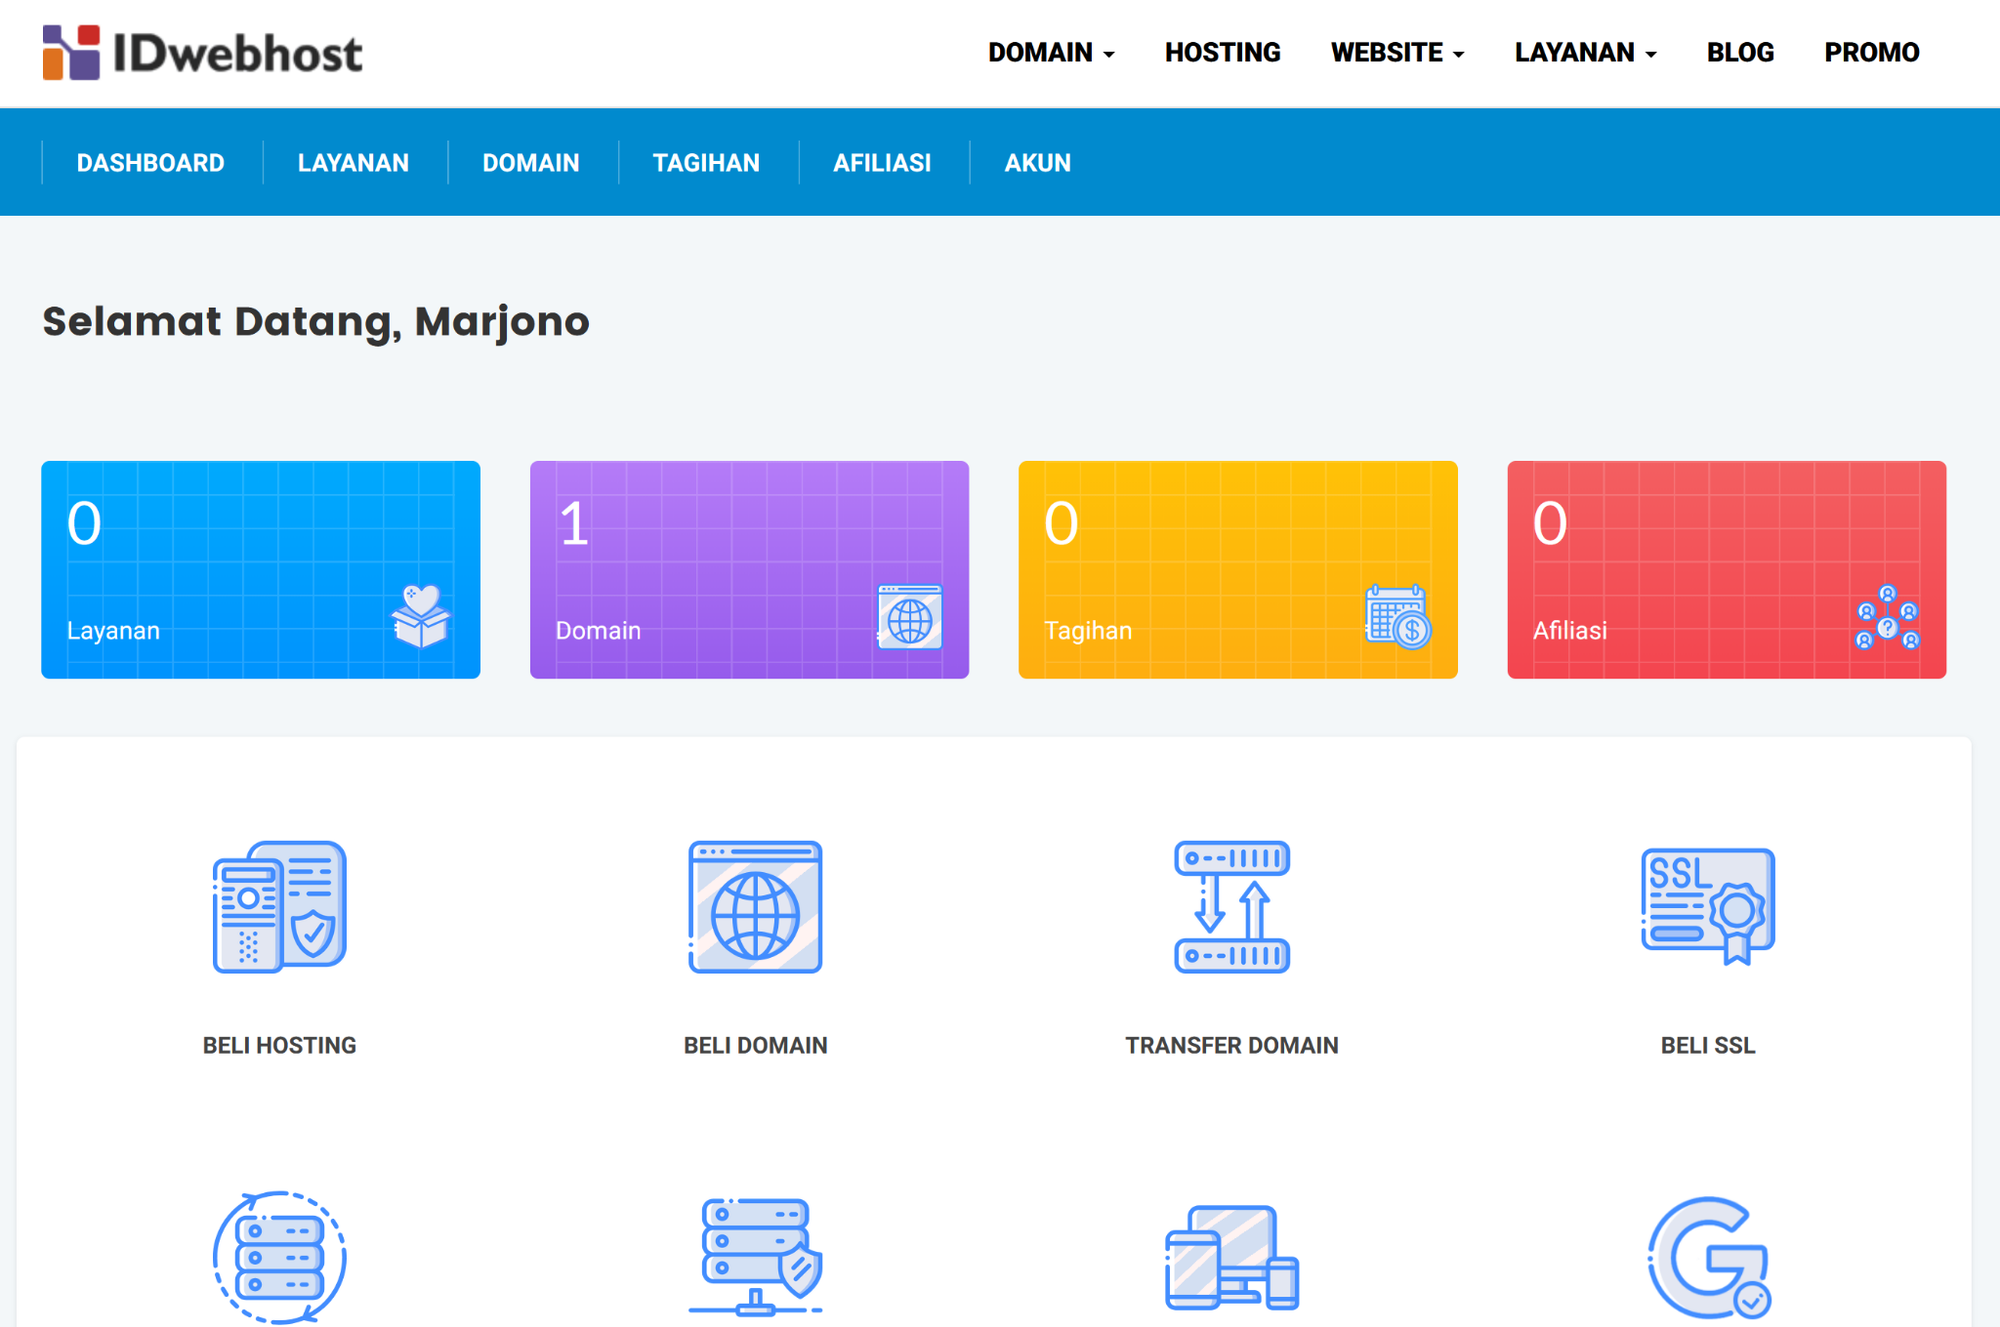Viewport: 2000px width, 1327px height.
Task: Open the BLOG link in header
Action: click(x=1740, y=52)
